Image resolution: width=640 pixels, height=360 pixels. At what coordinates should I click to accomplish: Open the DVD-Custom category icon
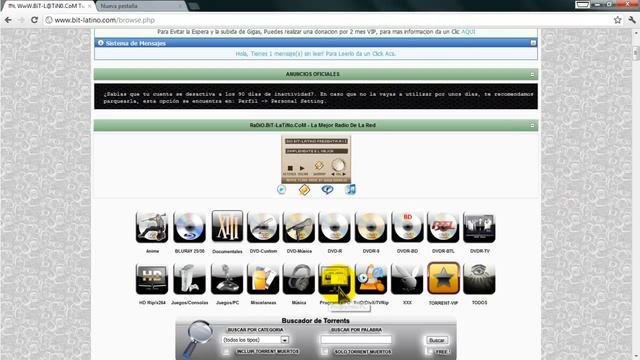(x=263, y=227)
